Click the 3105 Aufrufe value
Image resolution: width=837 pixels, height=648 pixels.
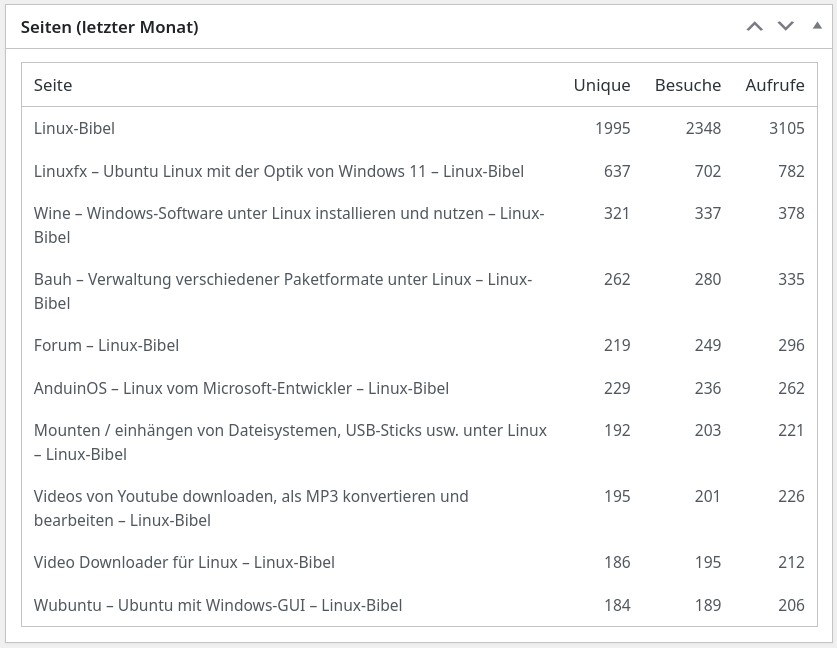click(x=787, y=128)
